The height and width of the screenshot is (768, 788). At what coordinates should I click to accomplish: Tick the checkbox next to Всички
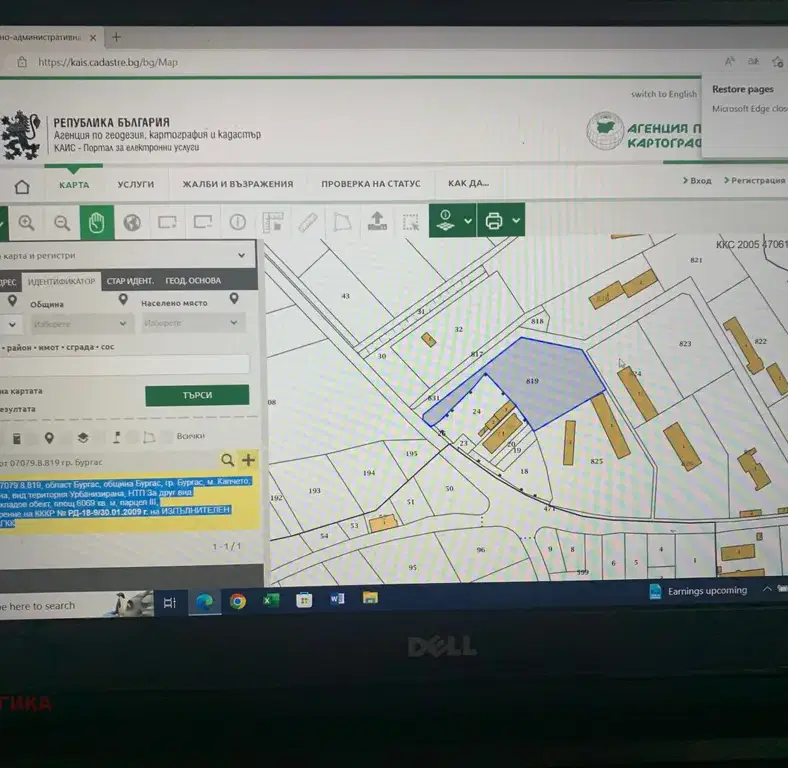pos(167,436)
